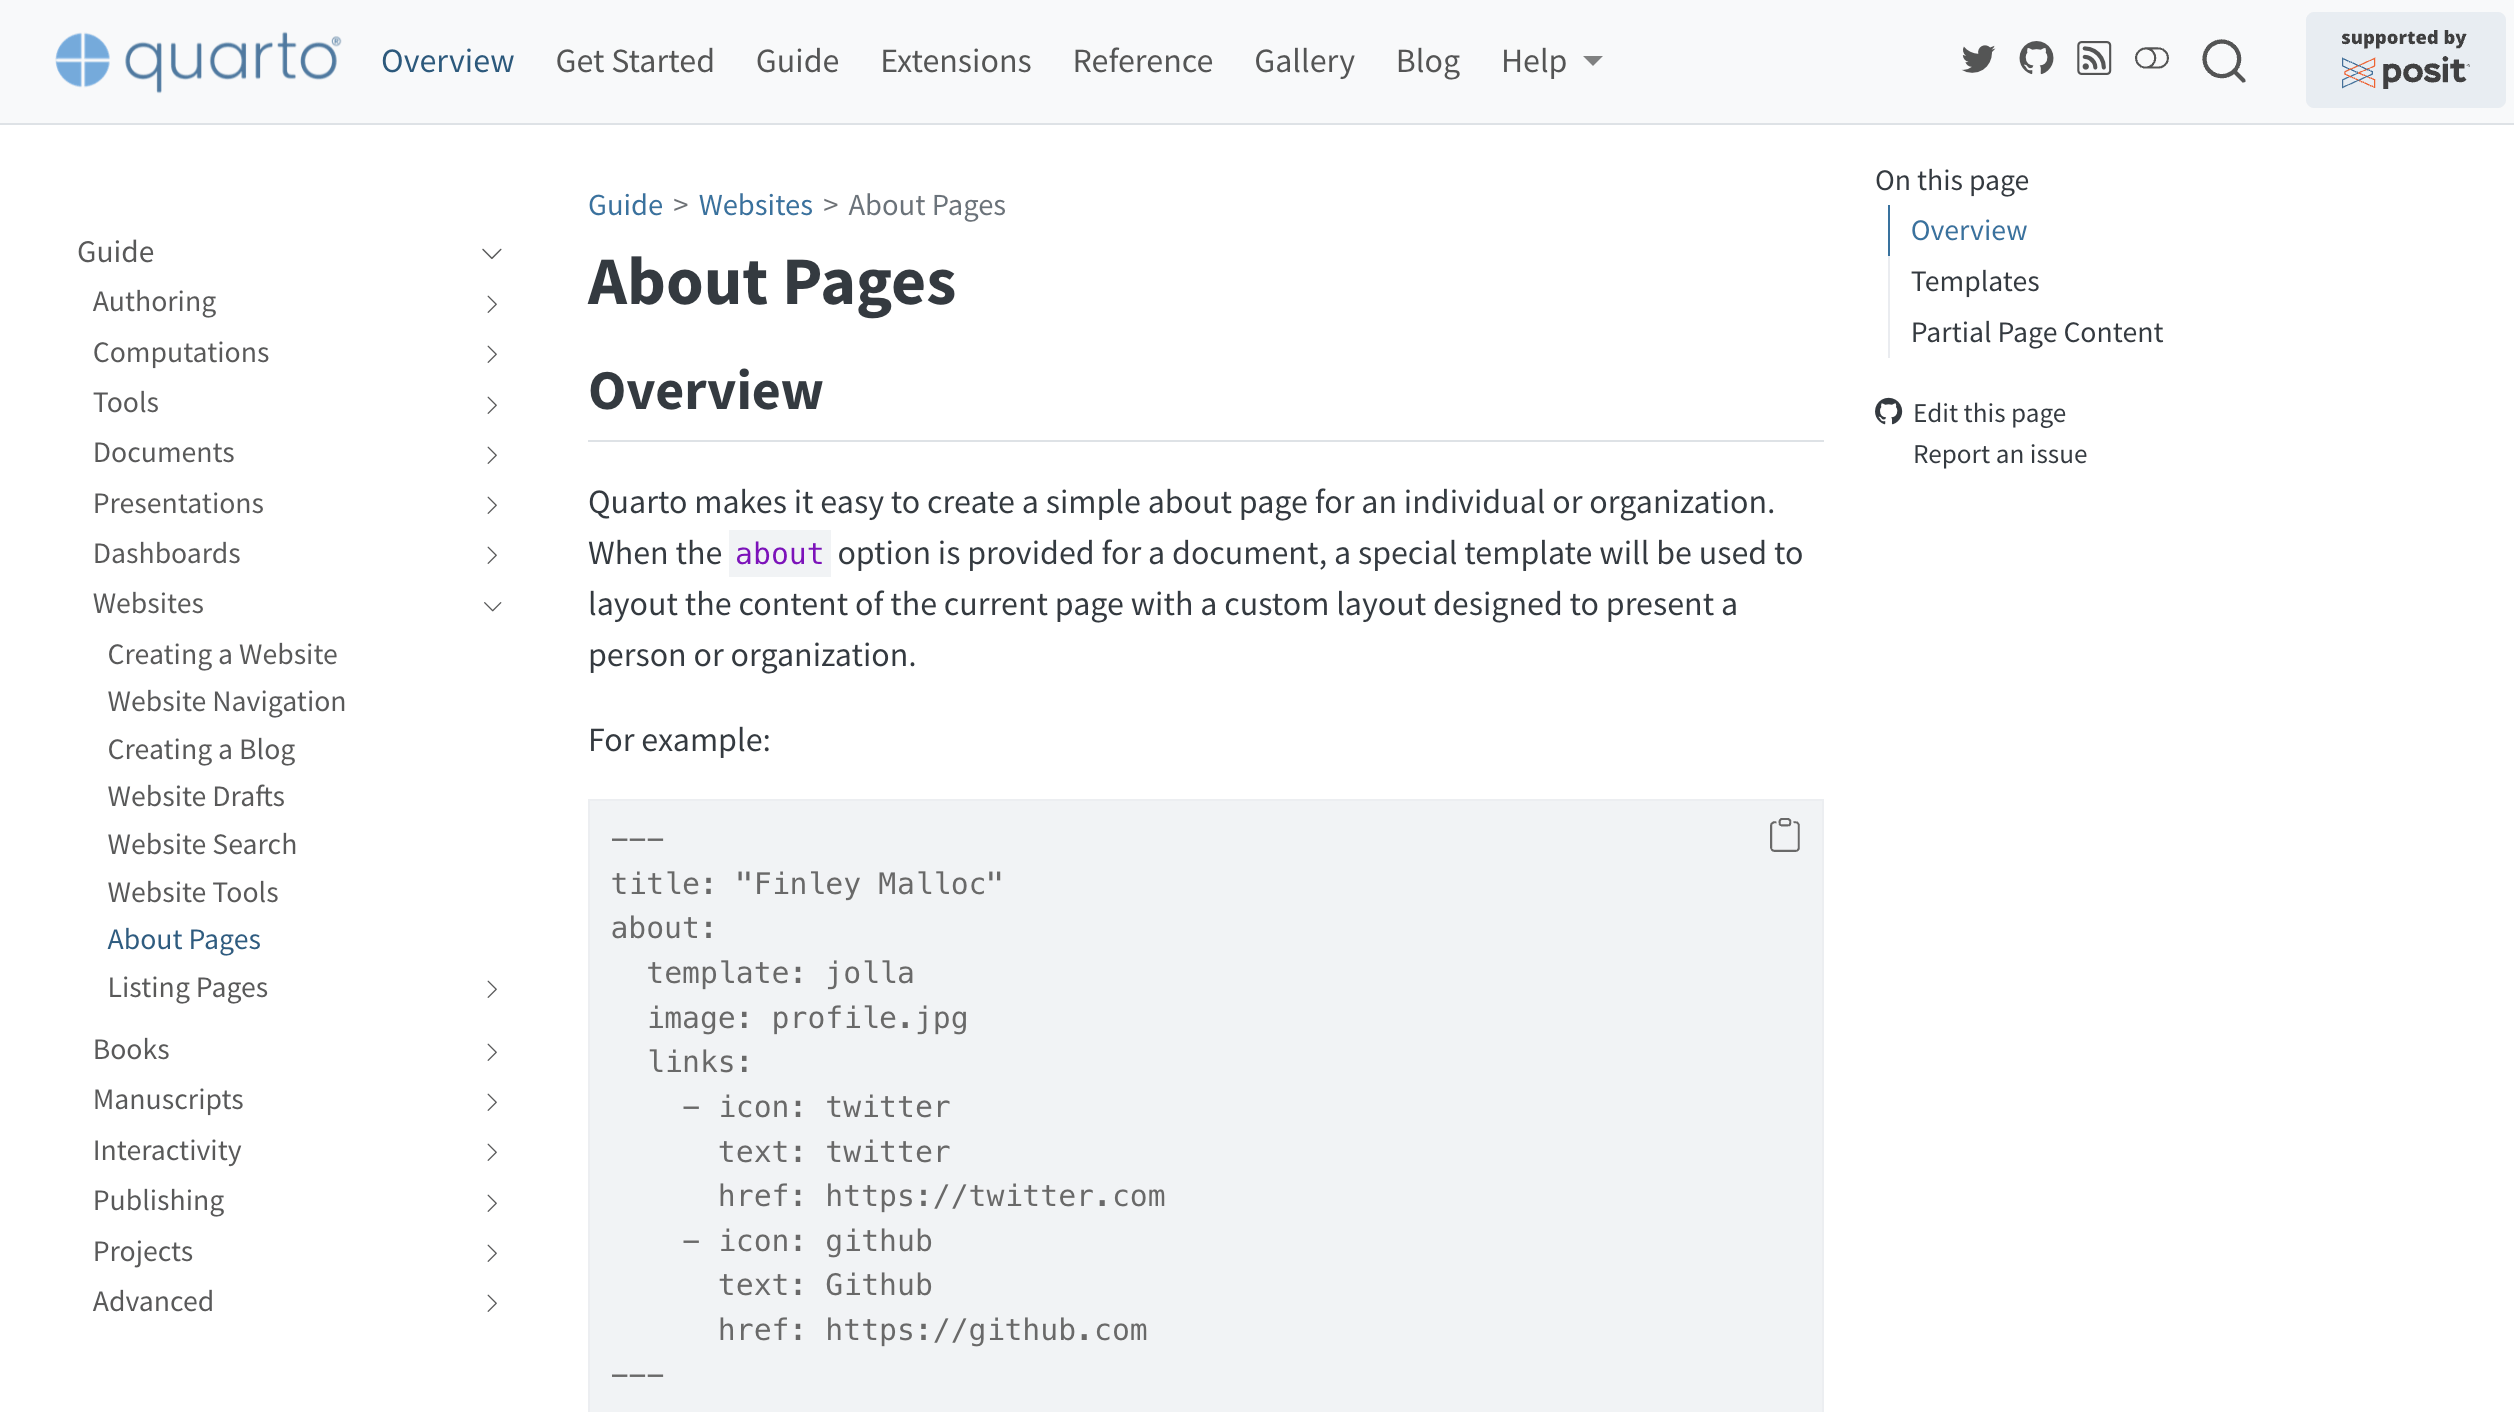
Task: Go to Get Started in navbar
Action: (634, 61)
